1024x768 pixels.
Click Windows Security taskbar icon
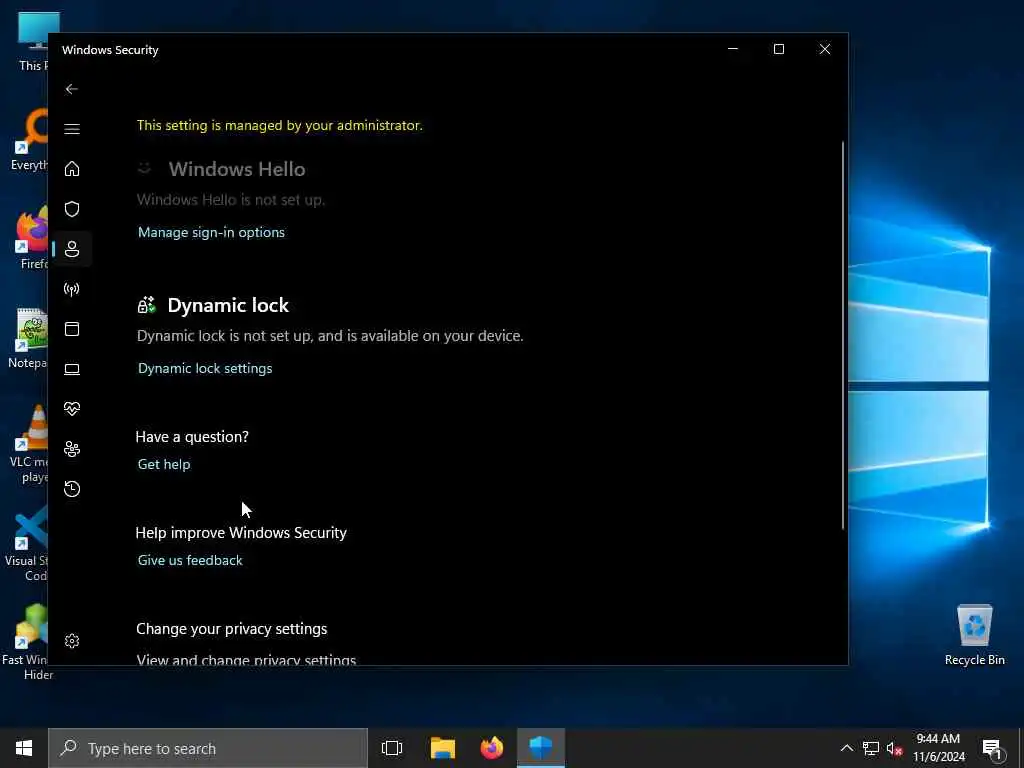541,748
